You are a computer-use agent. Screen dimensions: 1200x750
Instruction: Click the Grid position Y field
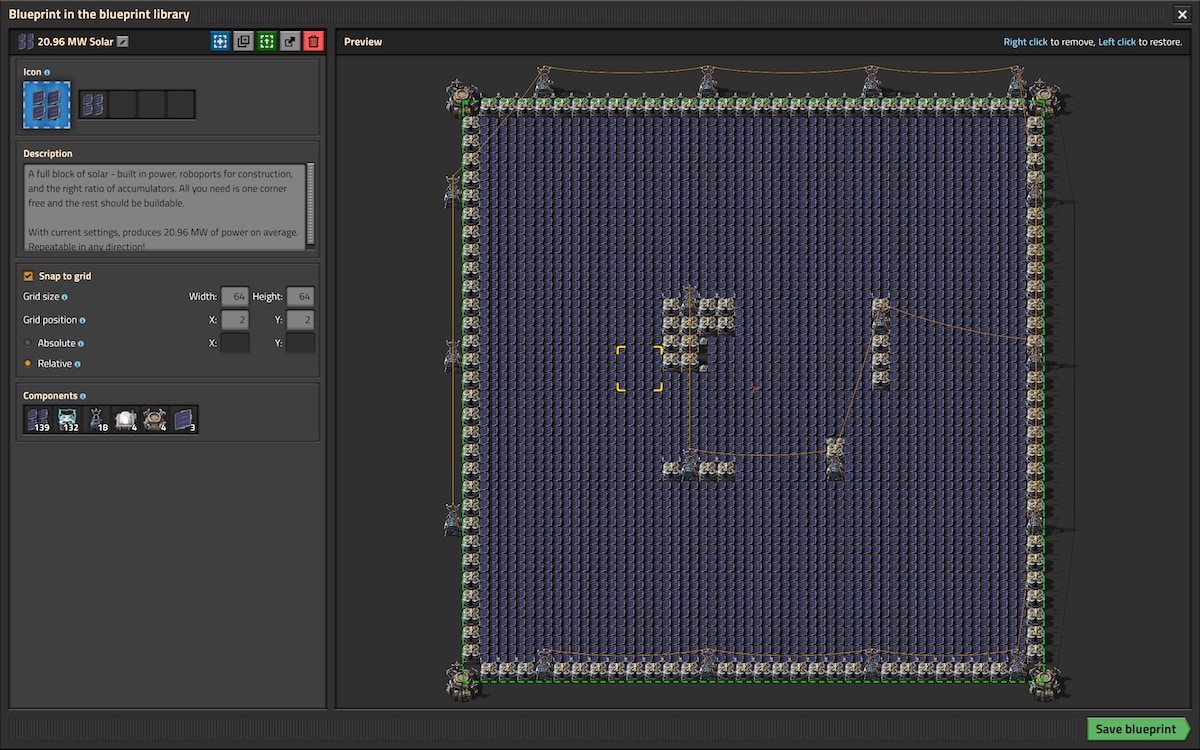coord(300,320)
